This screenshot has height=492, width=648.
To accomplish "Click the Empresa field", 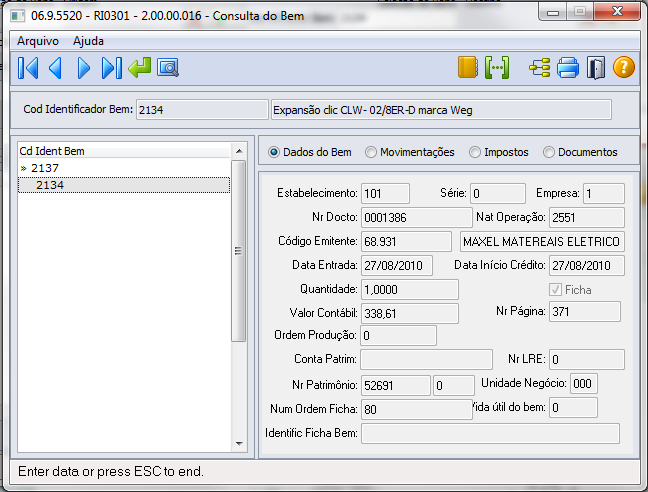I will tap(604, 194).
